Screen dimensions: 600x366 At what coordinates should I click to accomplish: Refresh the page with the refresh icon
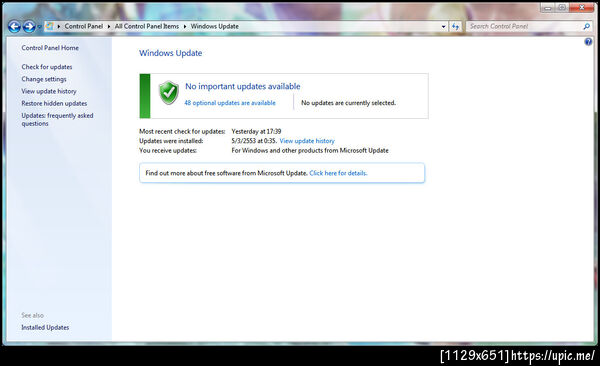455,26
